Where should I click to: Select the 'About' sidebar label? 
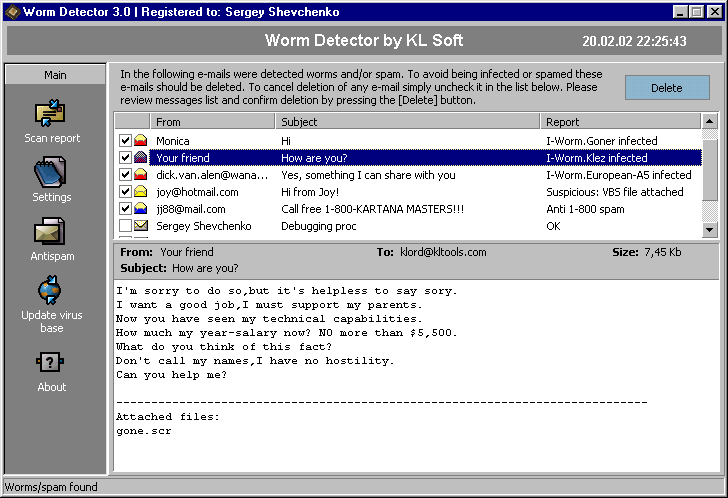point(52,387)
